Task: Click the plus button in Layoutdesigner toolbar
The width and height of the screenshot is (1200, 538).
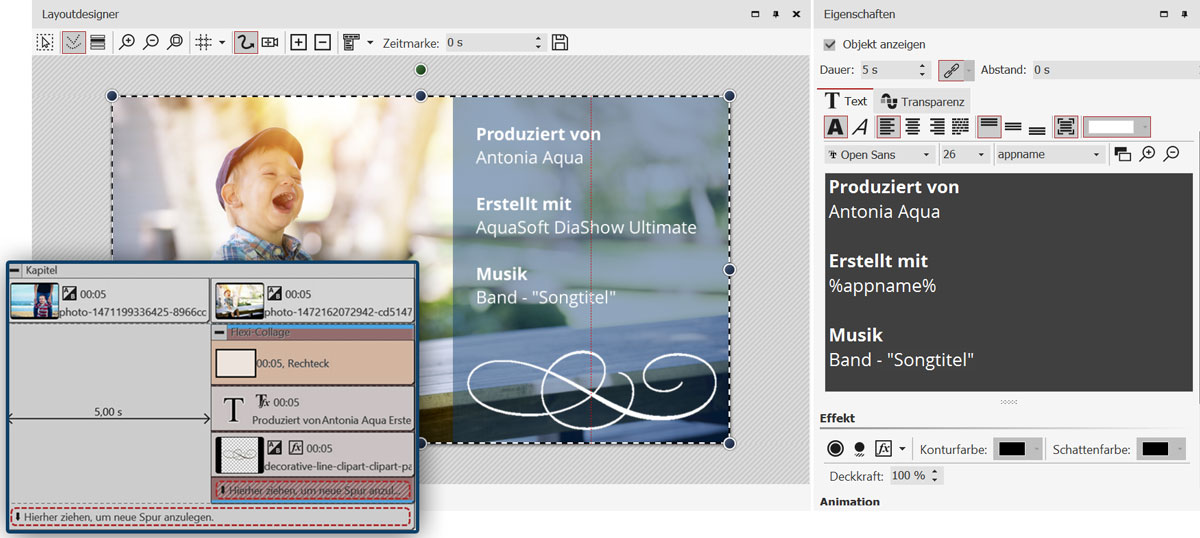Action: (x=298, y=42)
